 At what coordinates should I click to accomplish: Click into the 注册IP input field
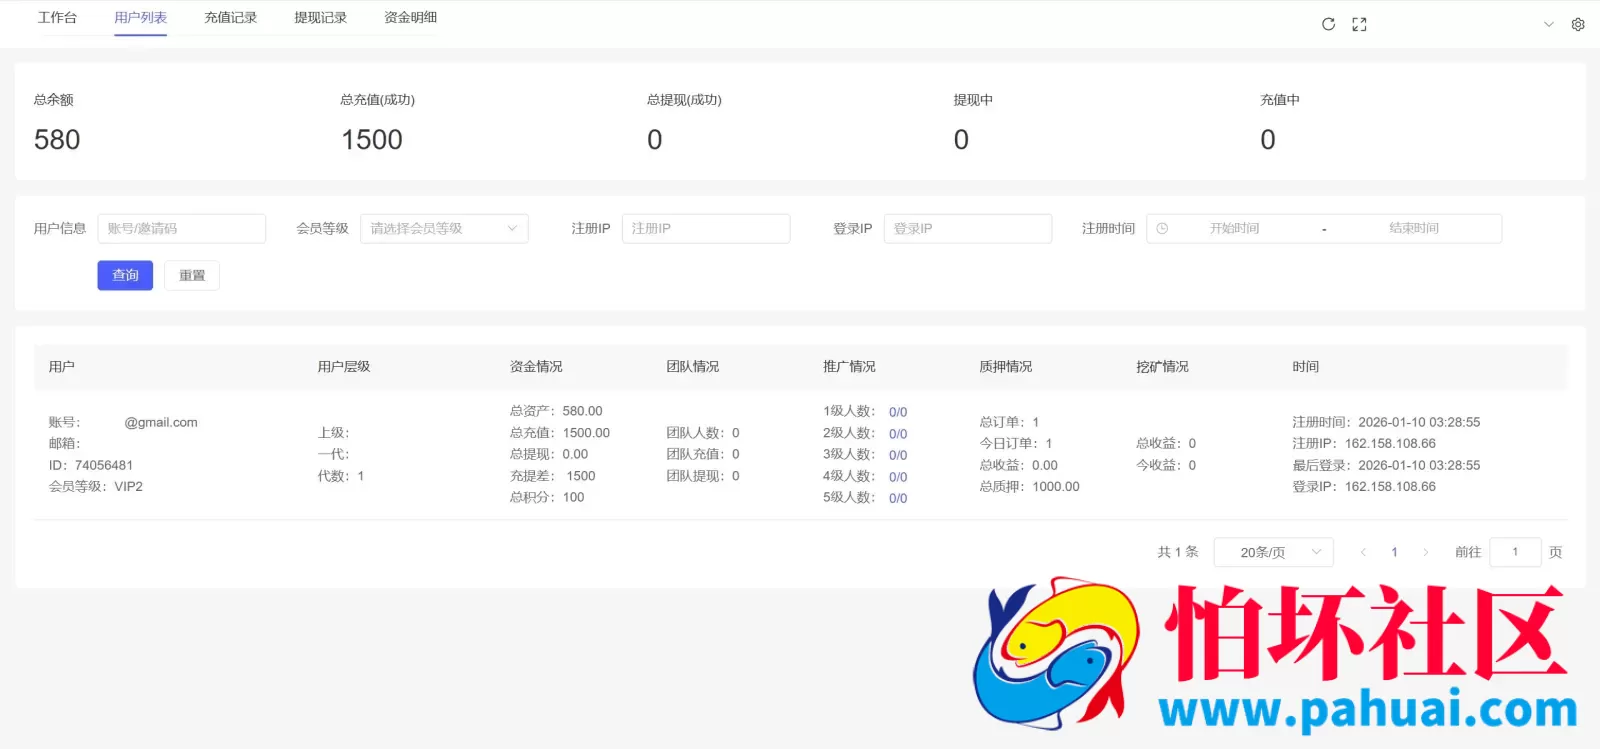(706, 228)
